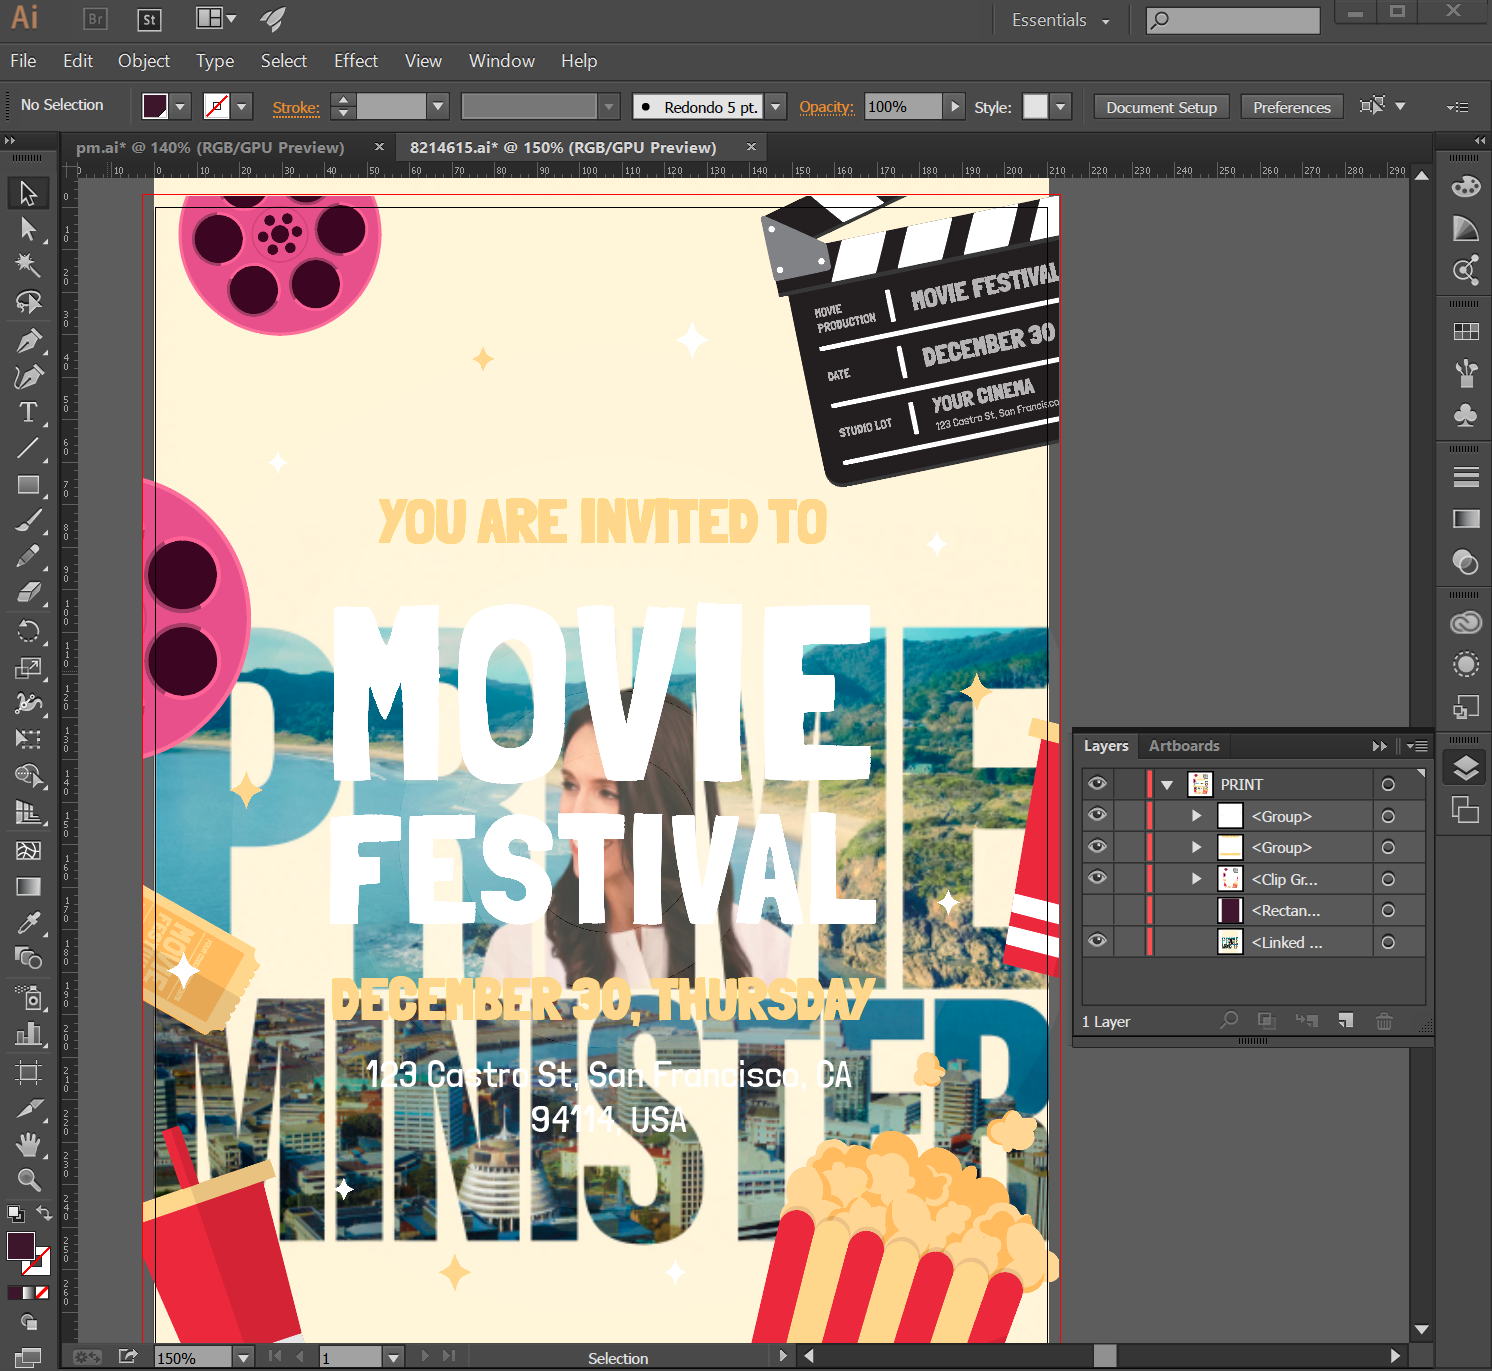
Task: Click the Stroke label link
Action: (x=296, y=107)
